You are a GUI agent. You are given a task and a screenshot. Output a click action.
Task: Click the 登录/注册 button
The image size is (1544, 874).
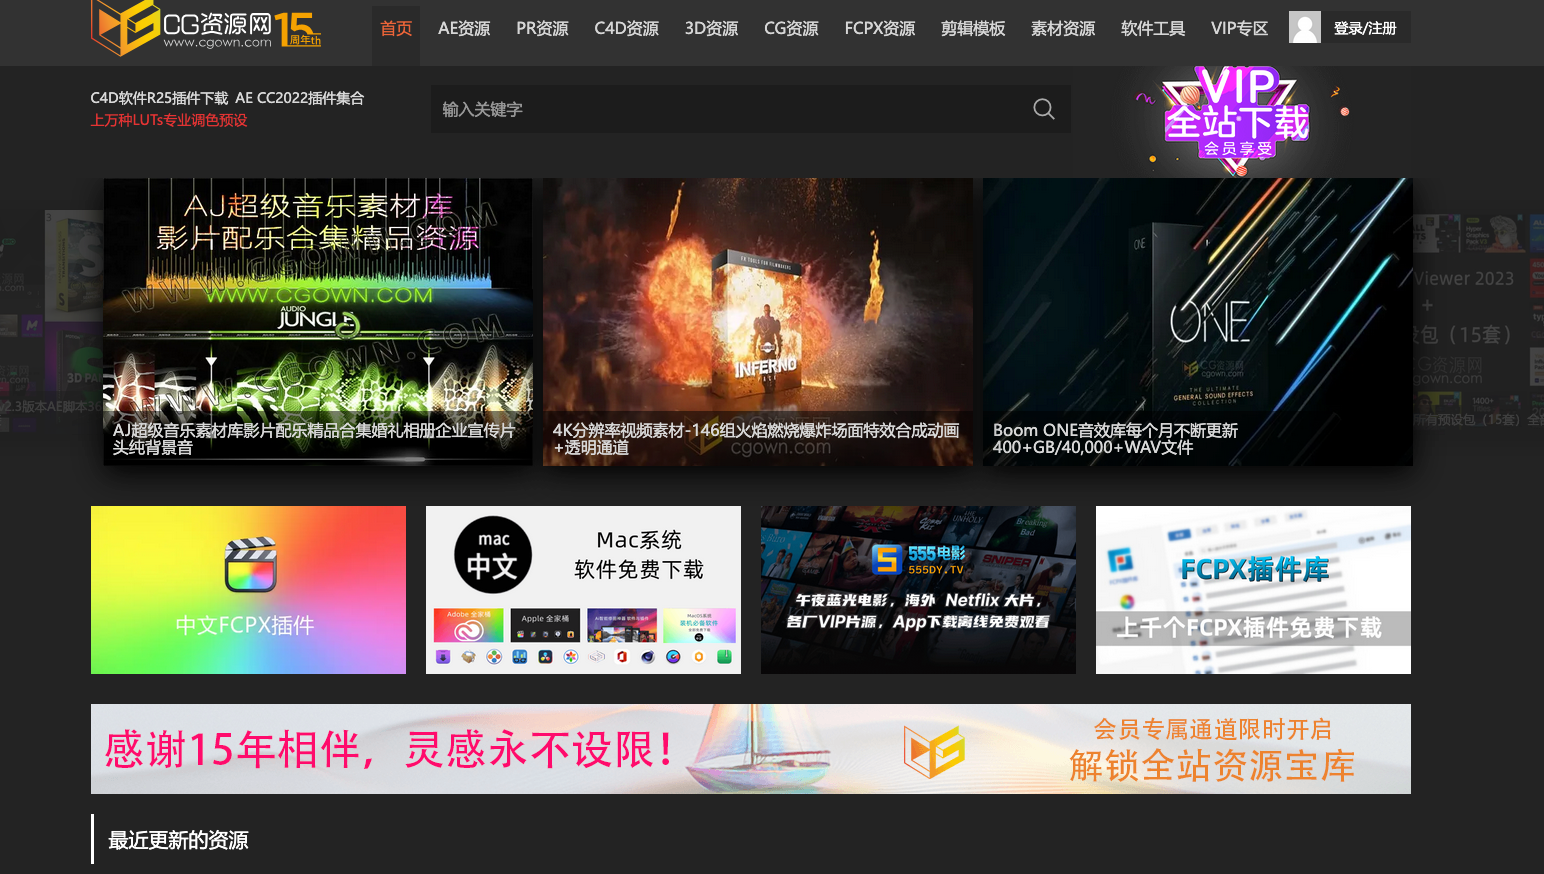[1365, 28]
